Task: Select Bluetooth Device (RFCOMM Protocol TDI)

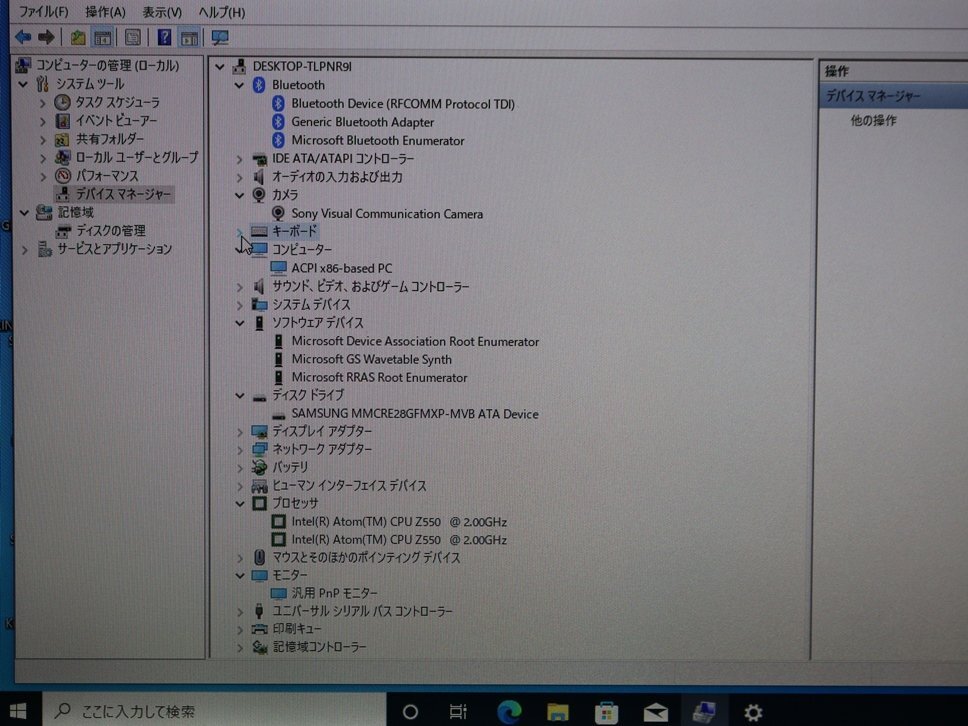Action: [403, 104]
